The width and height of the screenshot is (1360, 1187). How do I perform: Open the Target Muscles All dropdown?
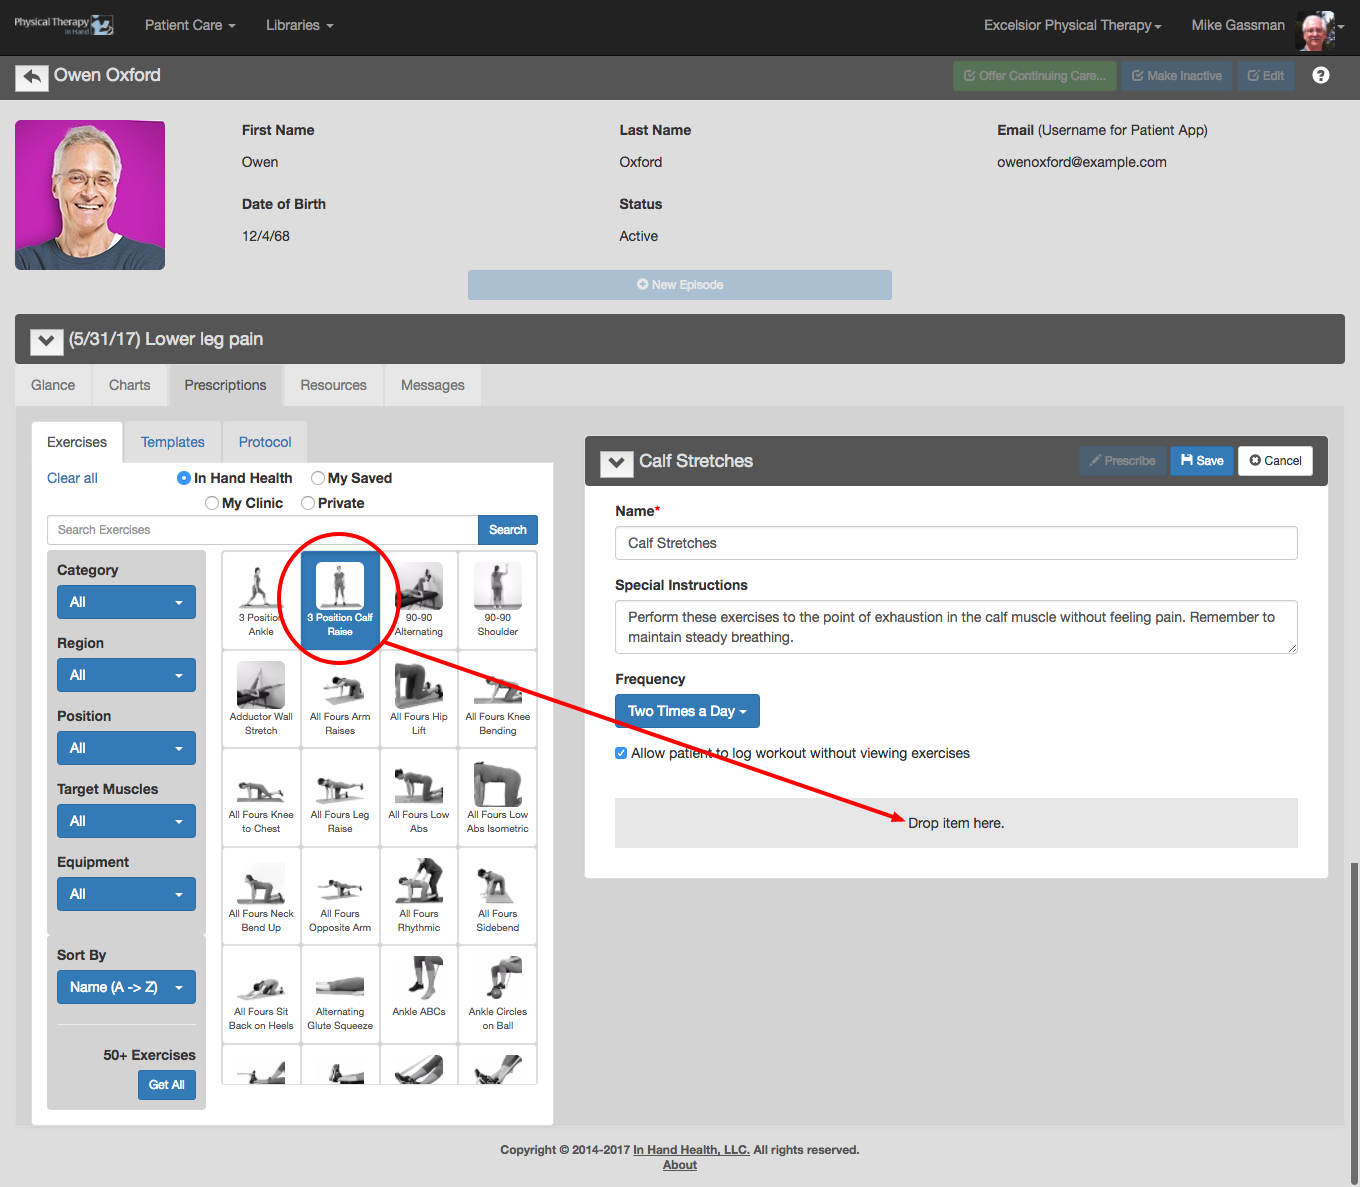click(x=126, y=821)
